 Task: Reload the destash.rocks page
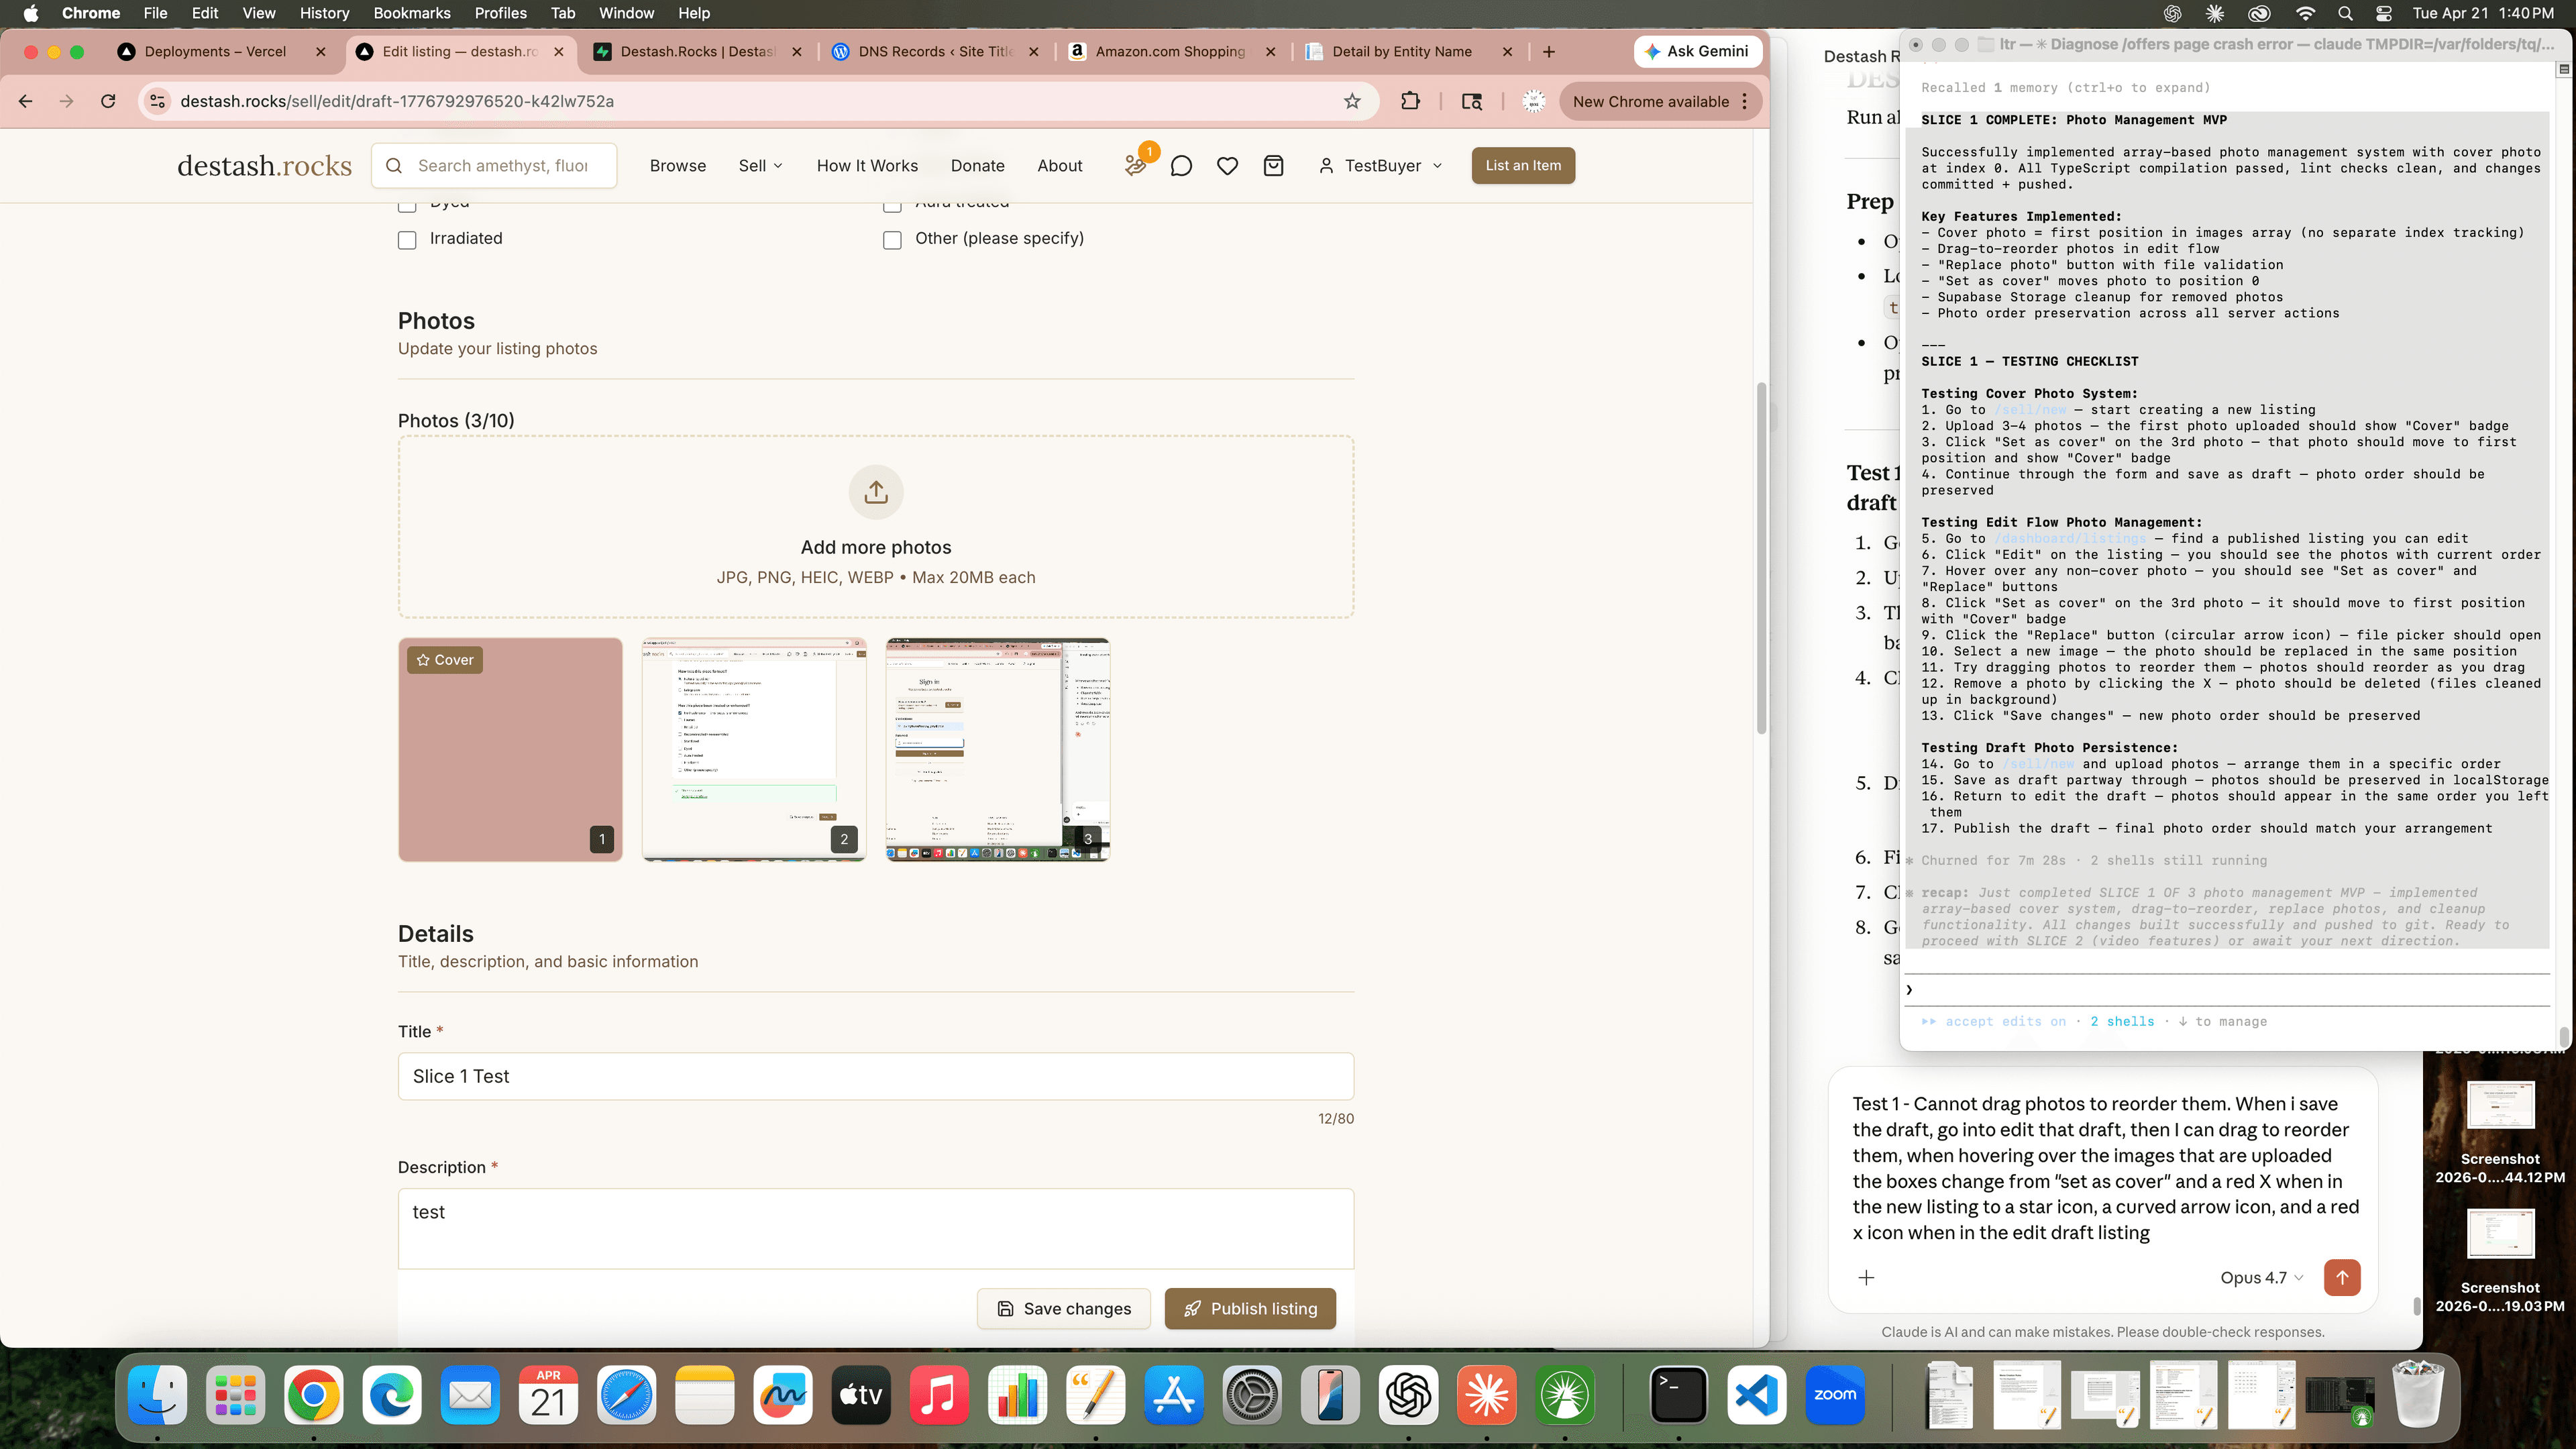(108, 101)
